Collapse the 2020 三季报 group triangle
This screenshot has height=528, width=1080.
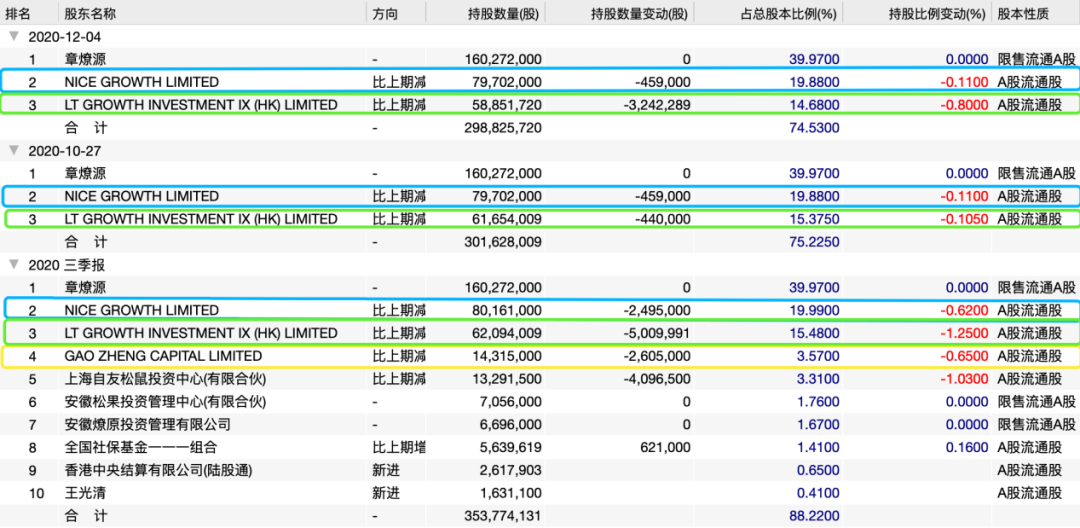coord(13,265)
